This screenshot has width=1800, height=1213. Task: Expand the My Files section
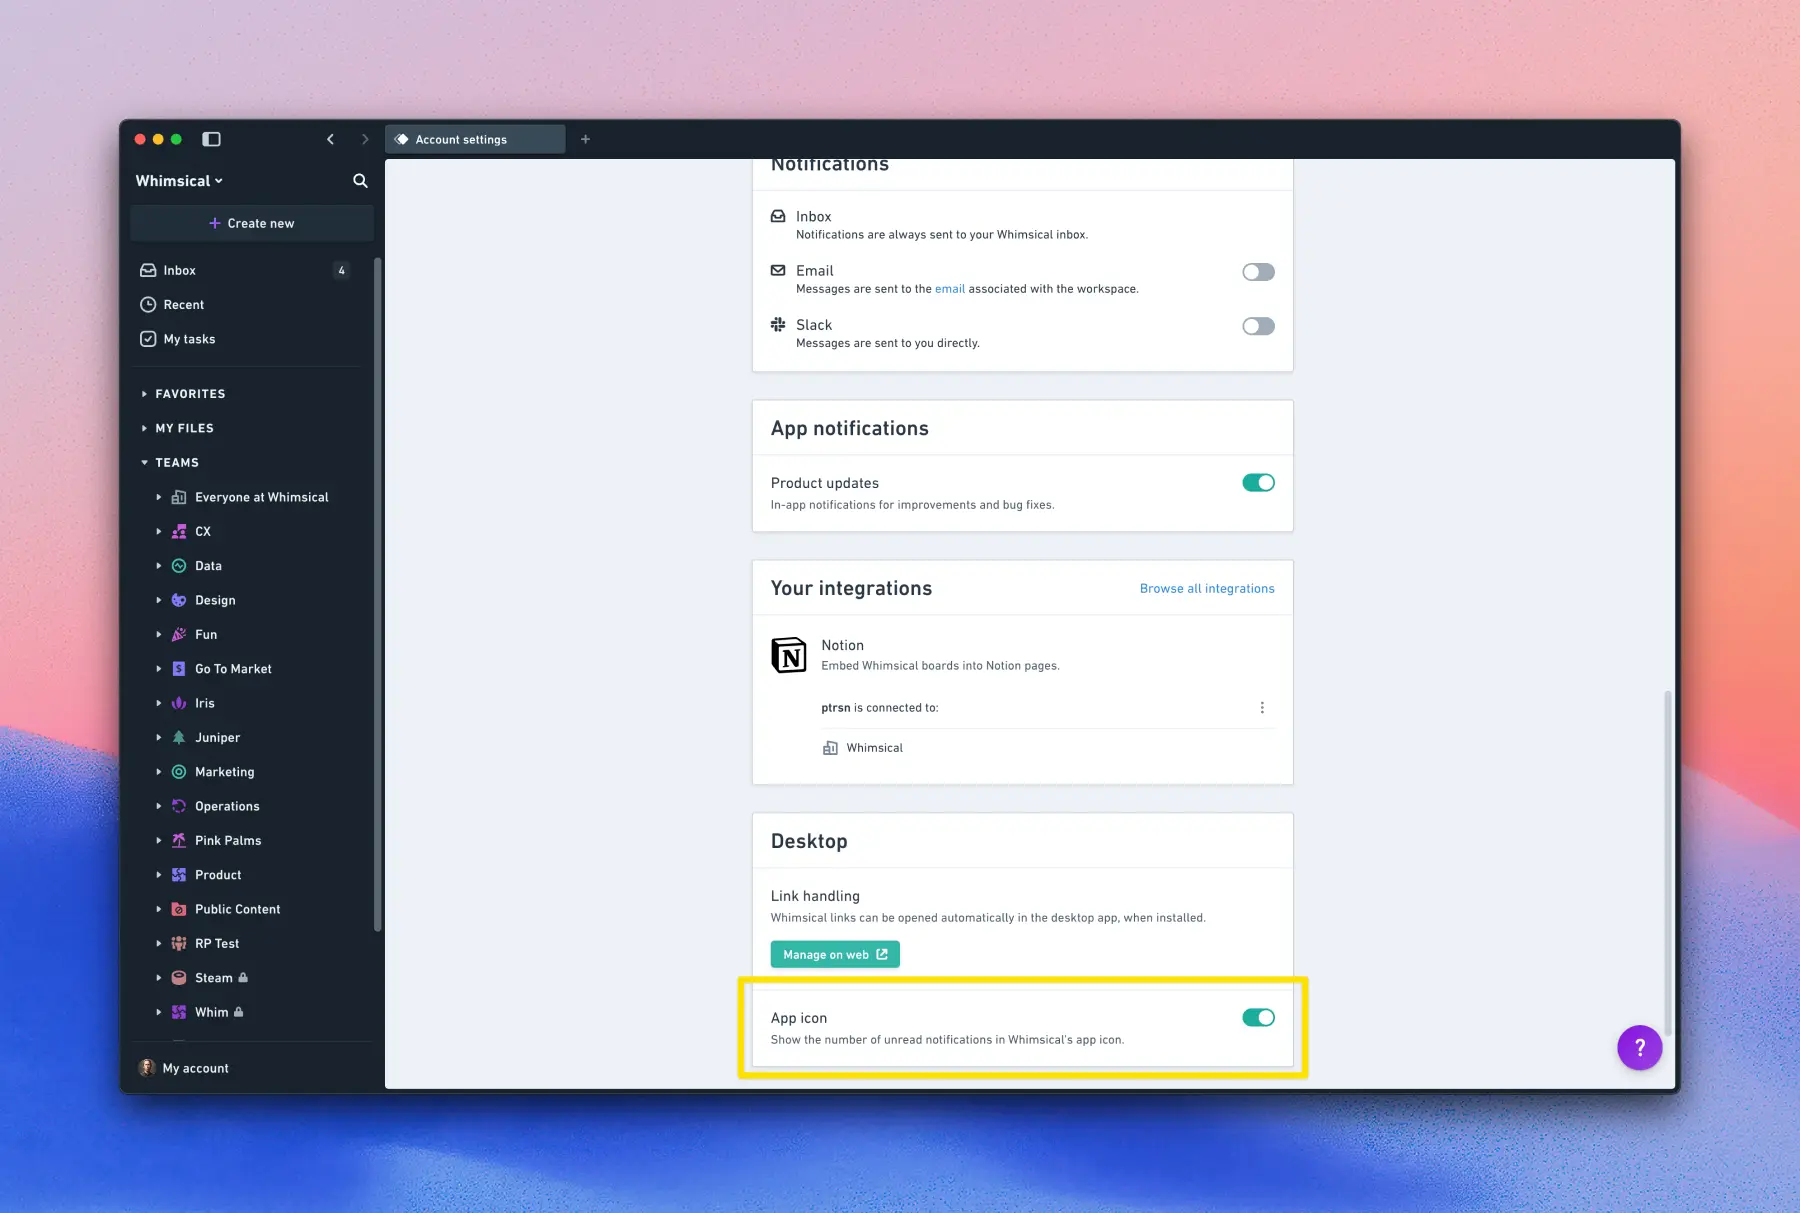click(184, 428)
